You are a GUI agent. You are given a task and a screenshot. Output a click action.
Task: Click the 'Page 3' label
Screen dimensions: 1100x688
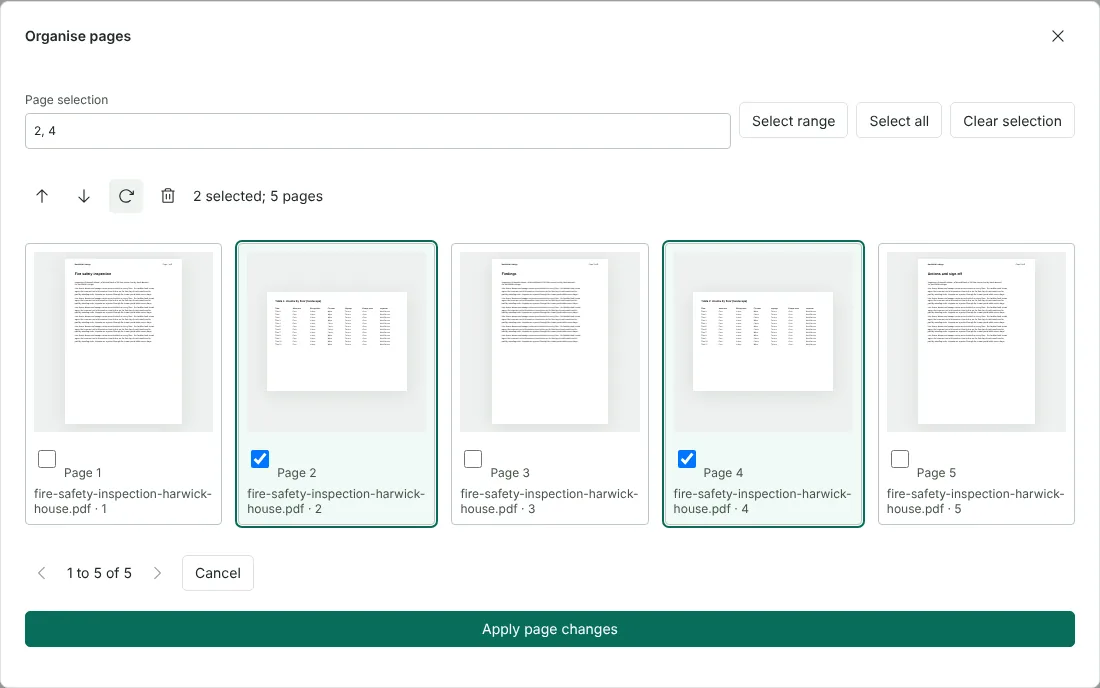[510, 473]
